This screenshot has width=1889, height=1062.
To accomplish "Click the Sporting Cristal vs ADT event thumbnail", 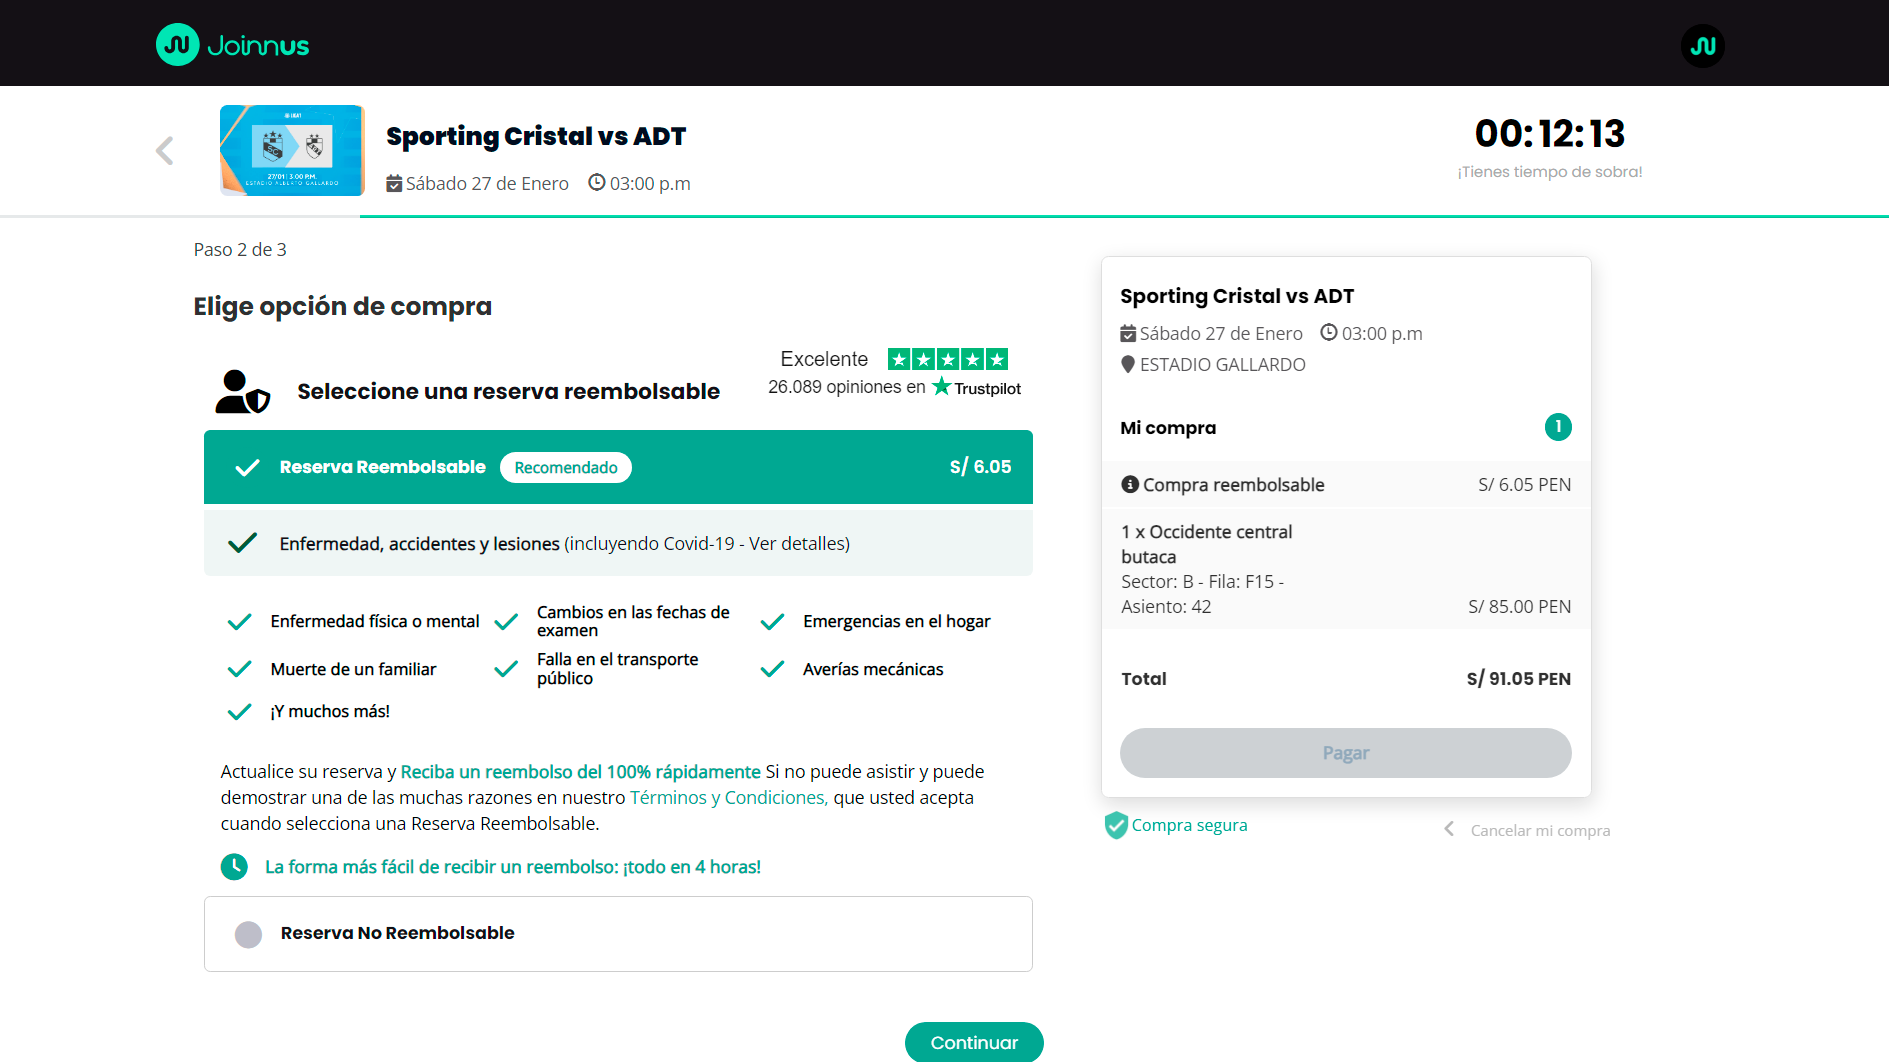I will tap(292, 150).
